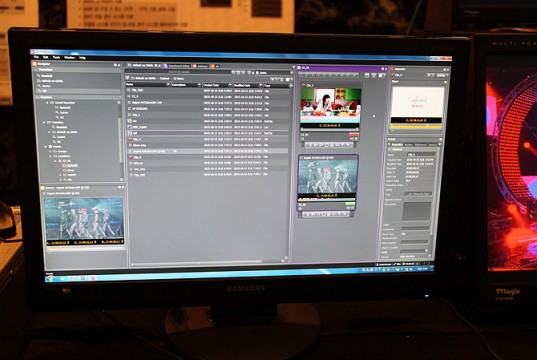Click the Navigator panel pin icon
This screenshot has height=360, width=537.
[x=115, y=65]
